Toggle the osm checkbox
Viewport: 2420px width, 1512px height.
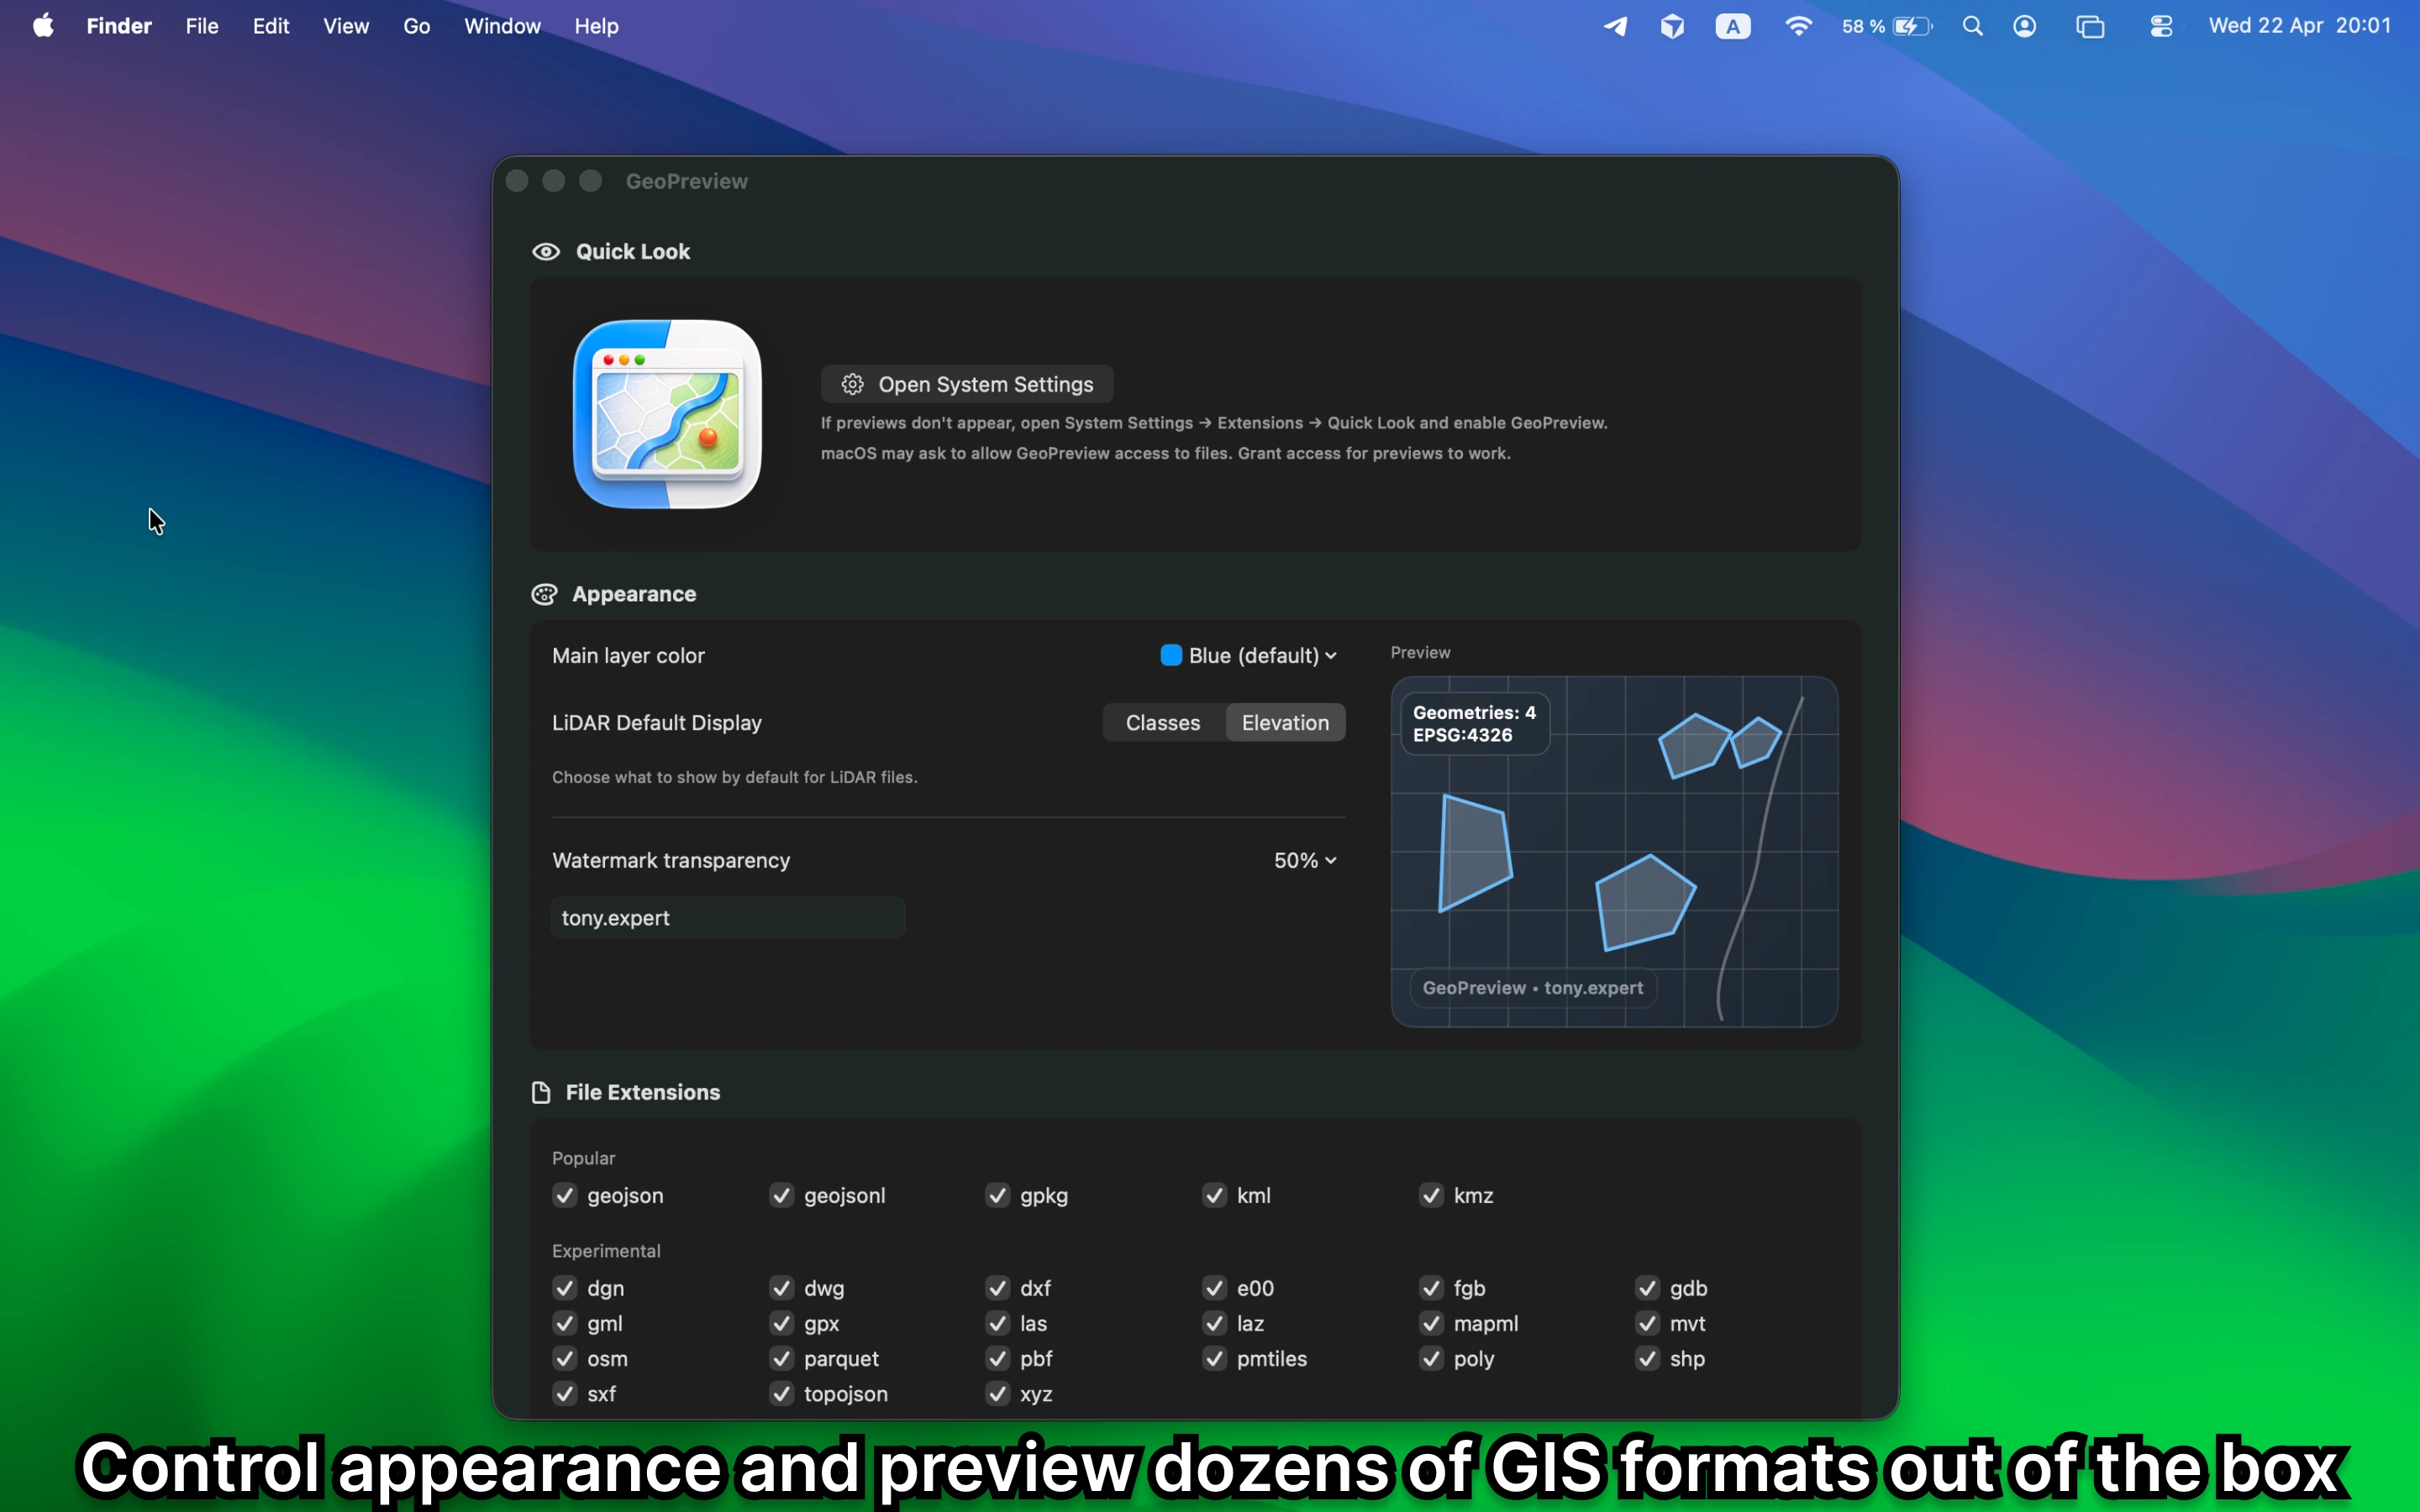pyautogui.click(x=565, y=1358)
